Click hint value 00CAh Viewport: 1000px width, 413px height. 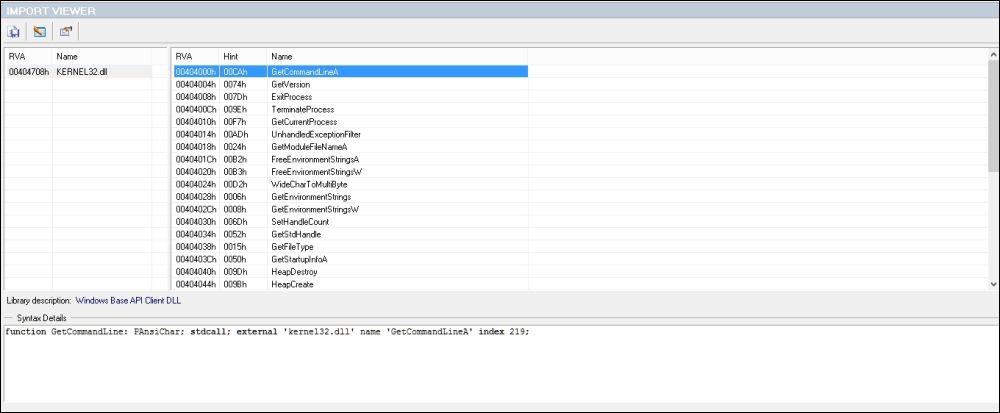[235, 72]
